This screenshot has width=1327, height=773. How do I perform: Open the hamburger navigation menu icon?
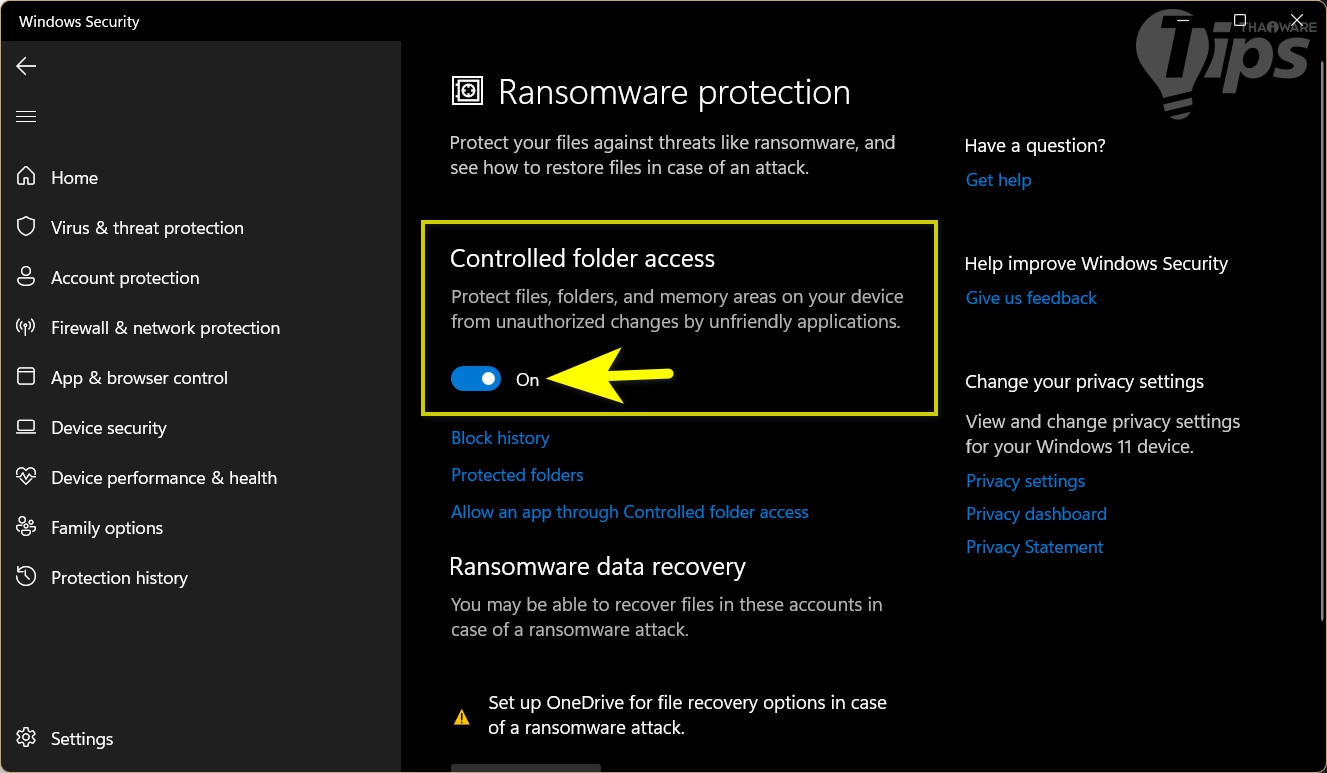tap(26, 117)
